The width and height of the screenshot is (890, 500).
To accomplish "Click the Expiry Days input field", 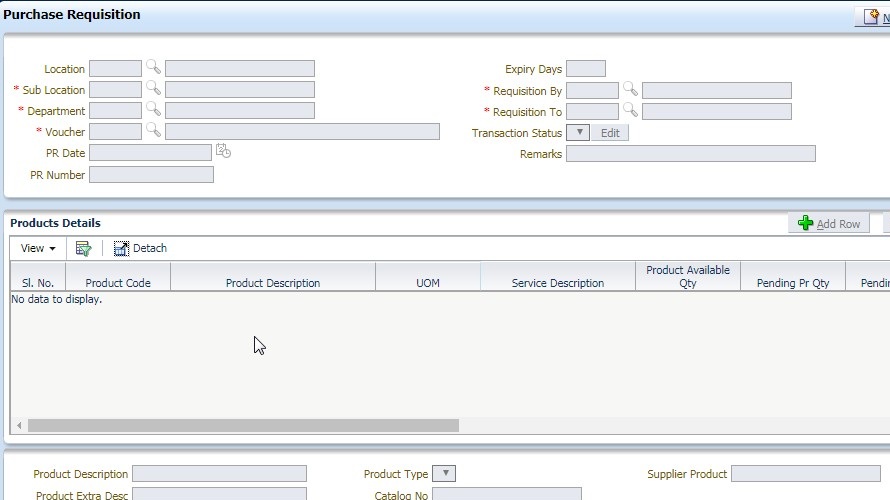I will (x=586, y=69).
